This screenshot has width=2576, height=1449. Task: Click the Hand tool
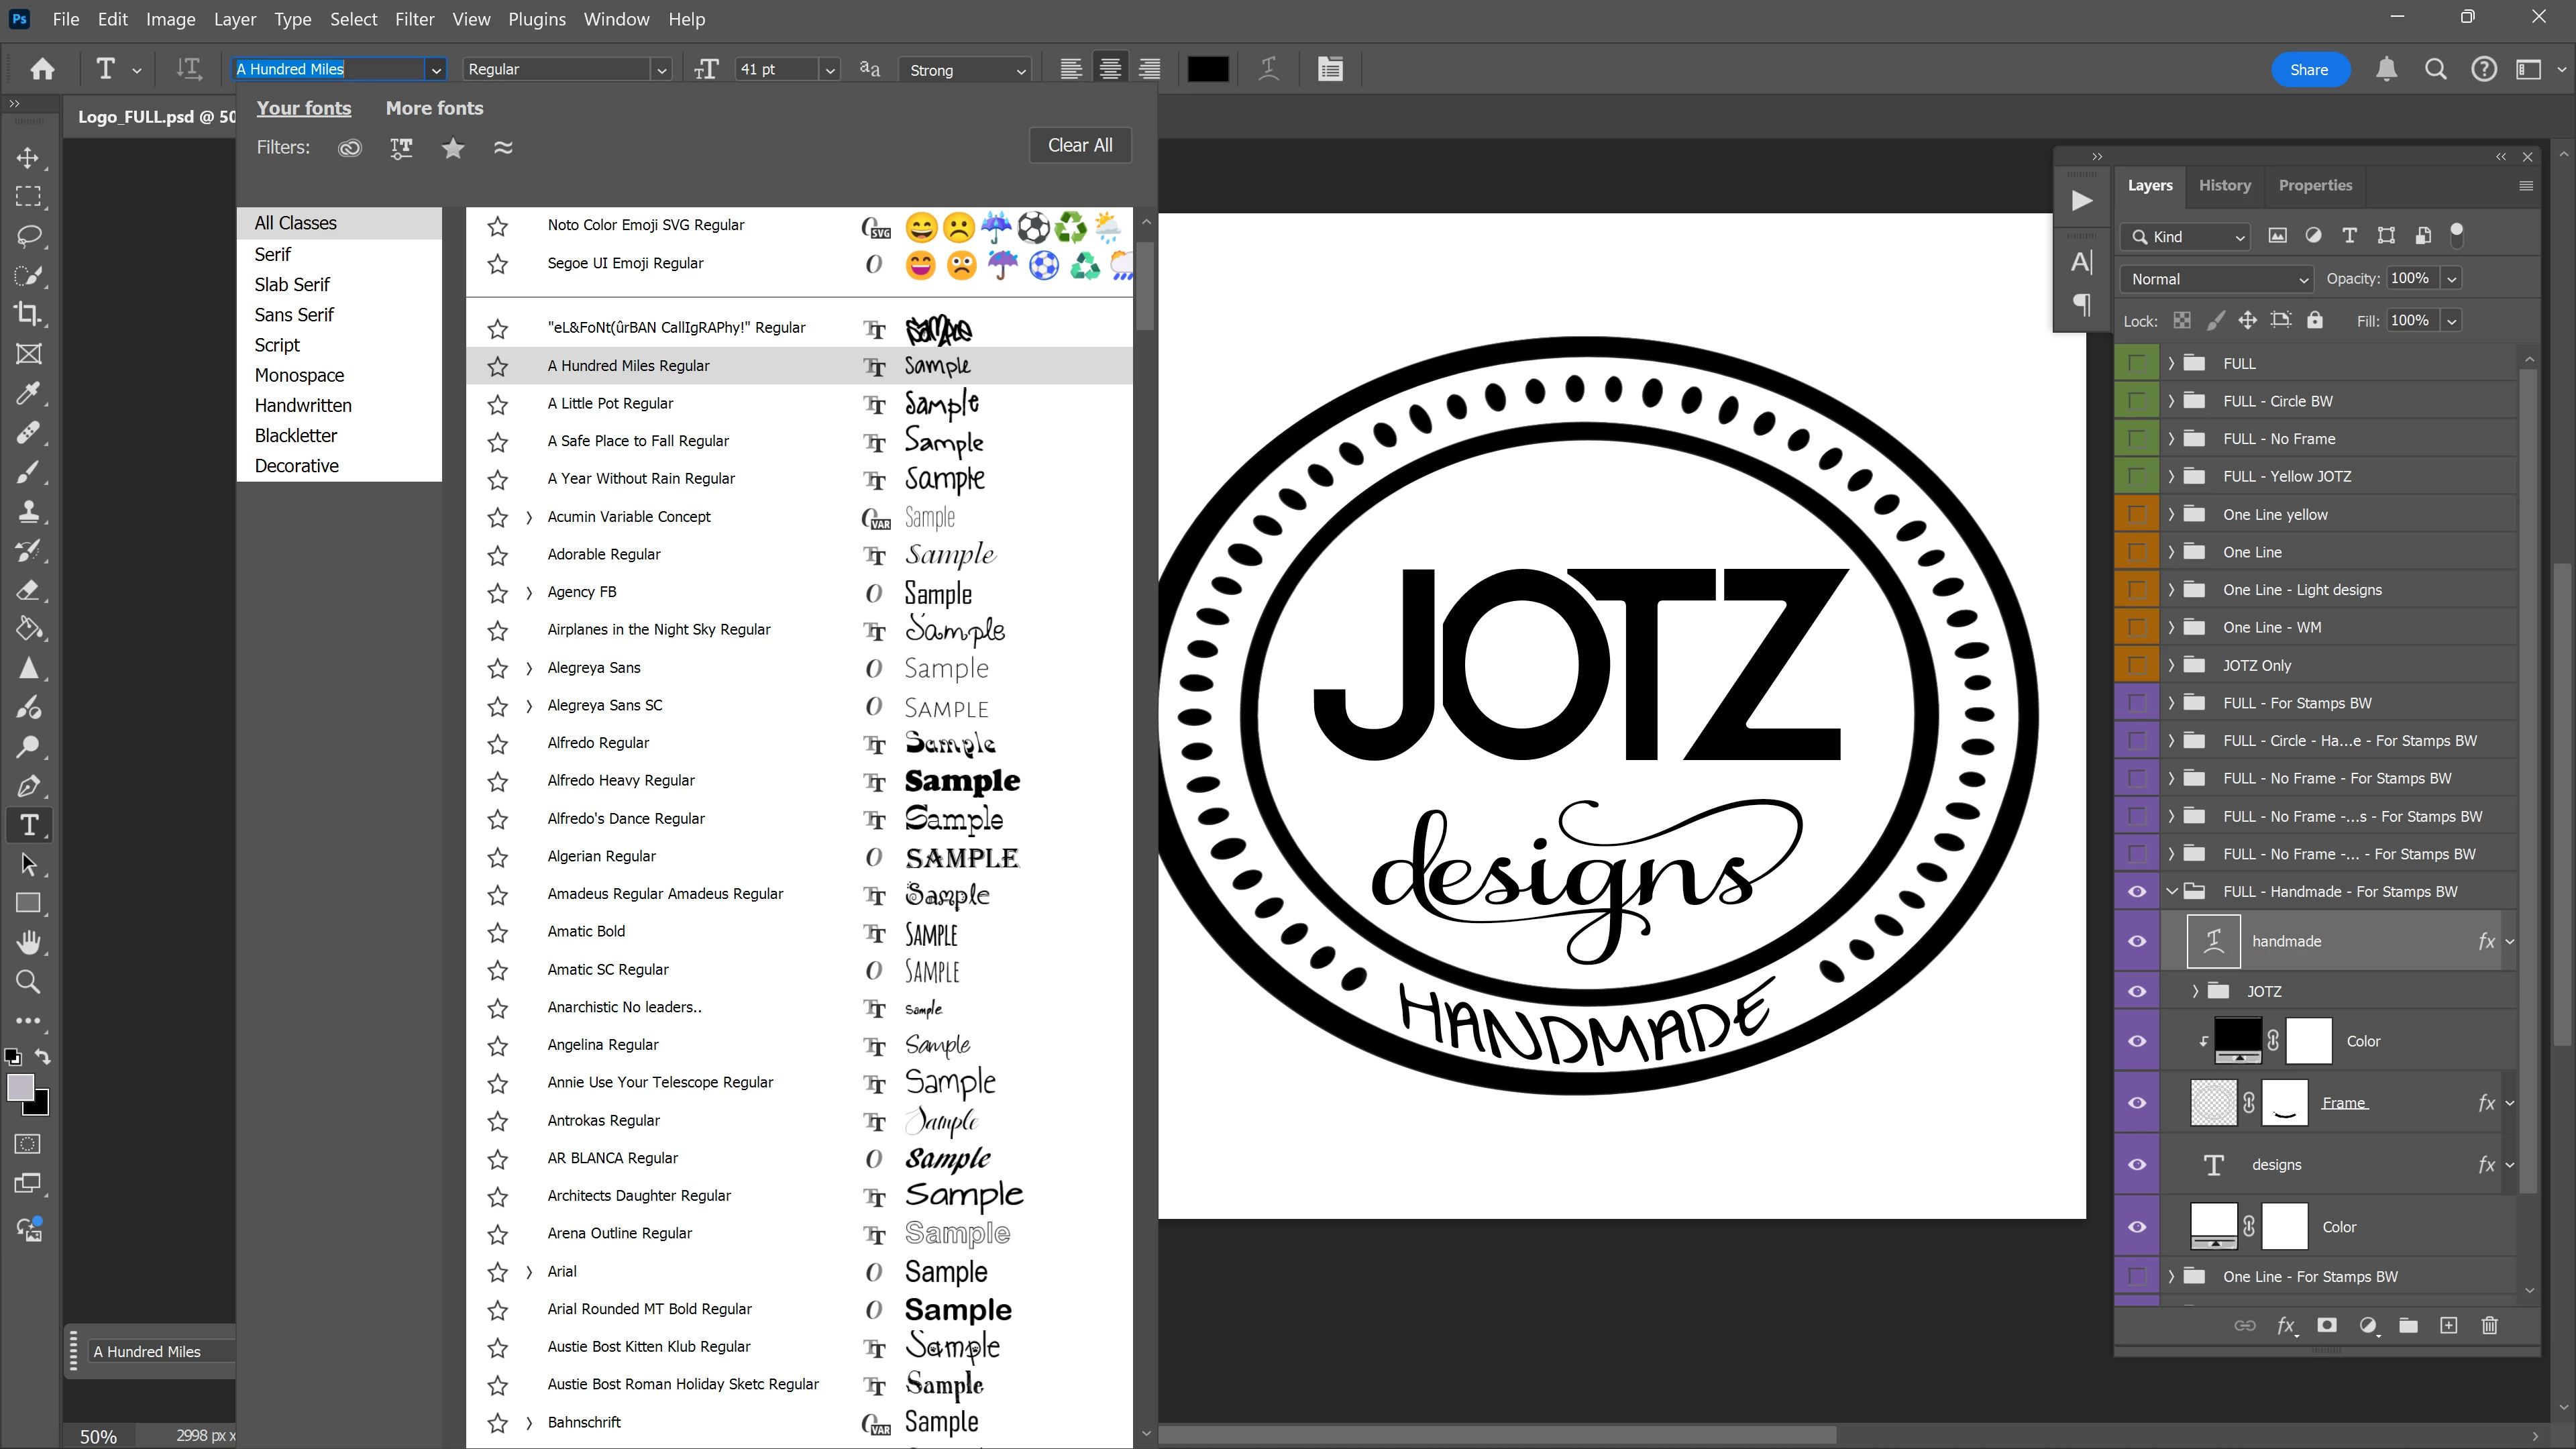point(28,943)
